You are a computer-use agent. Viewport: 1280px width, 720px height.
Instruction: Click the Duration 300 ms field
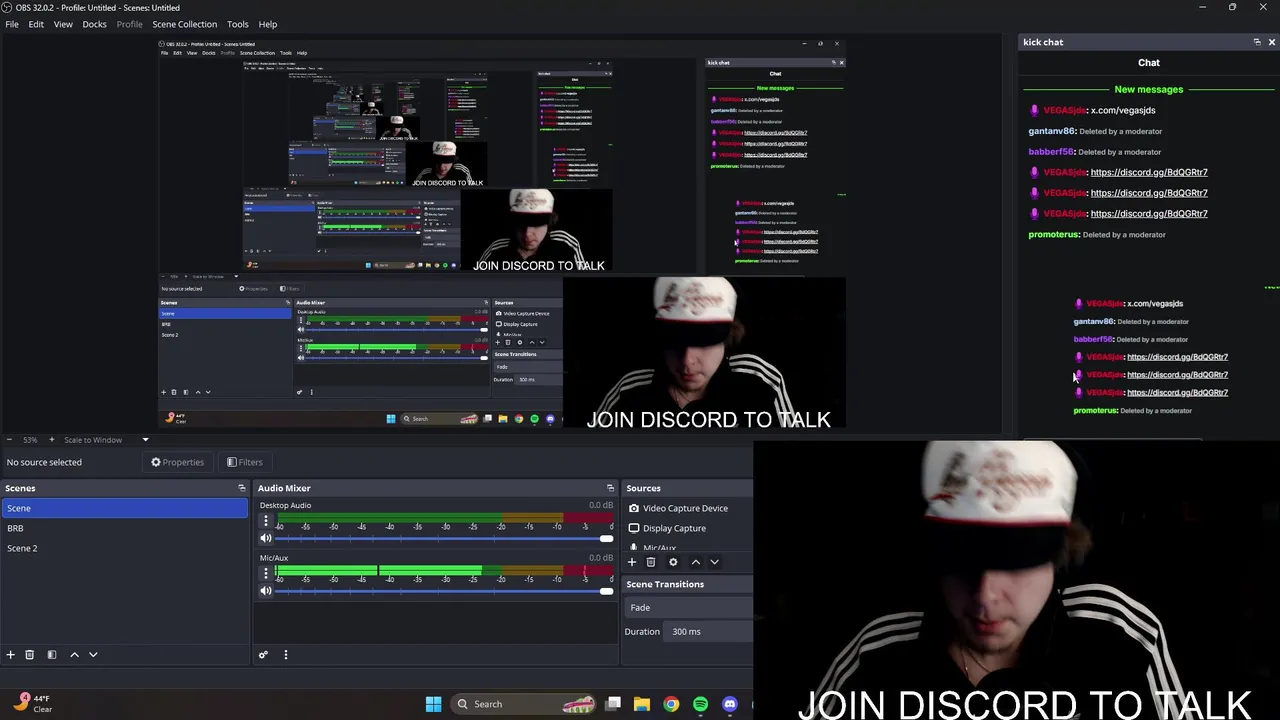click(x=710, y=631)
